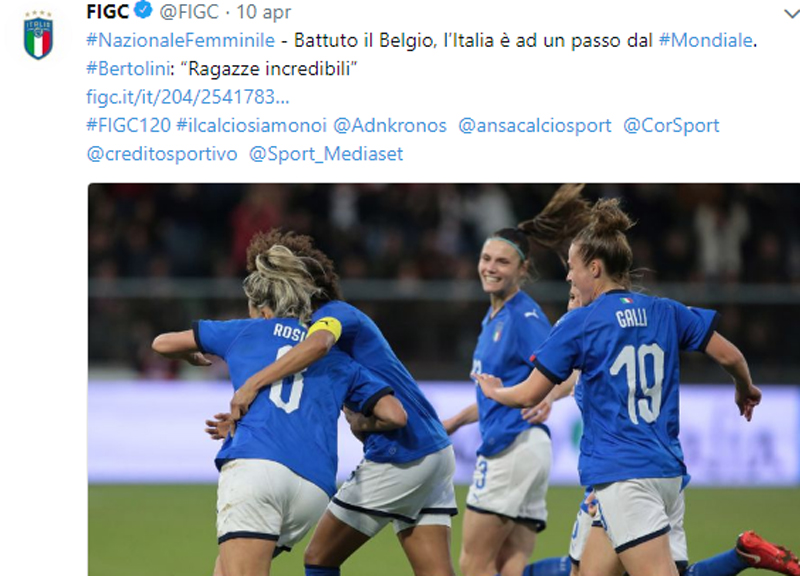Open the @Sport_Mediaset mention
The image size is (800, 576).
point(326,154)
